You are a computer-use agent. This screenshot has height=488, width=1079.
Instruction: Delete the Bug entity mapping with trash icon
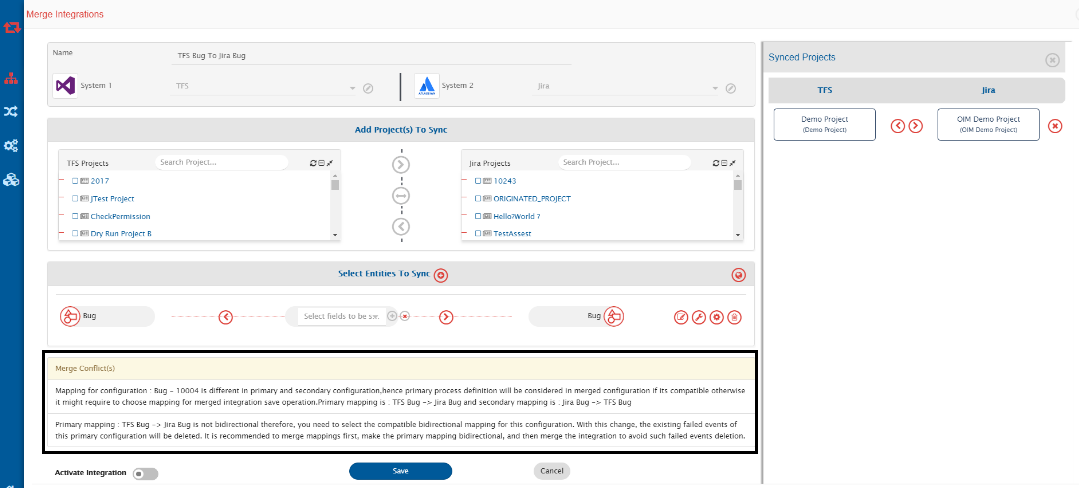pos(734,317)
